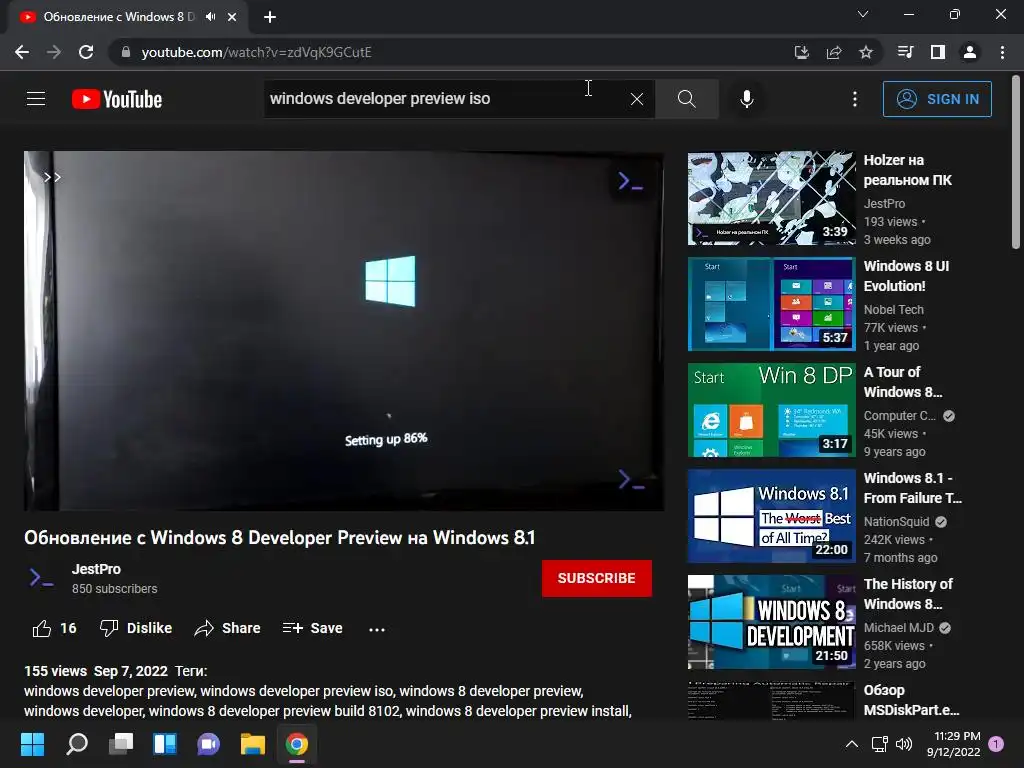This screenshot has width=1024, height=768.
Task: Open more actions ellipsis under video
Action: (x=377, y=629)
